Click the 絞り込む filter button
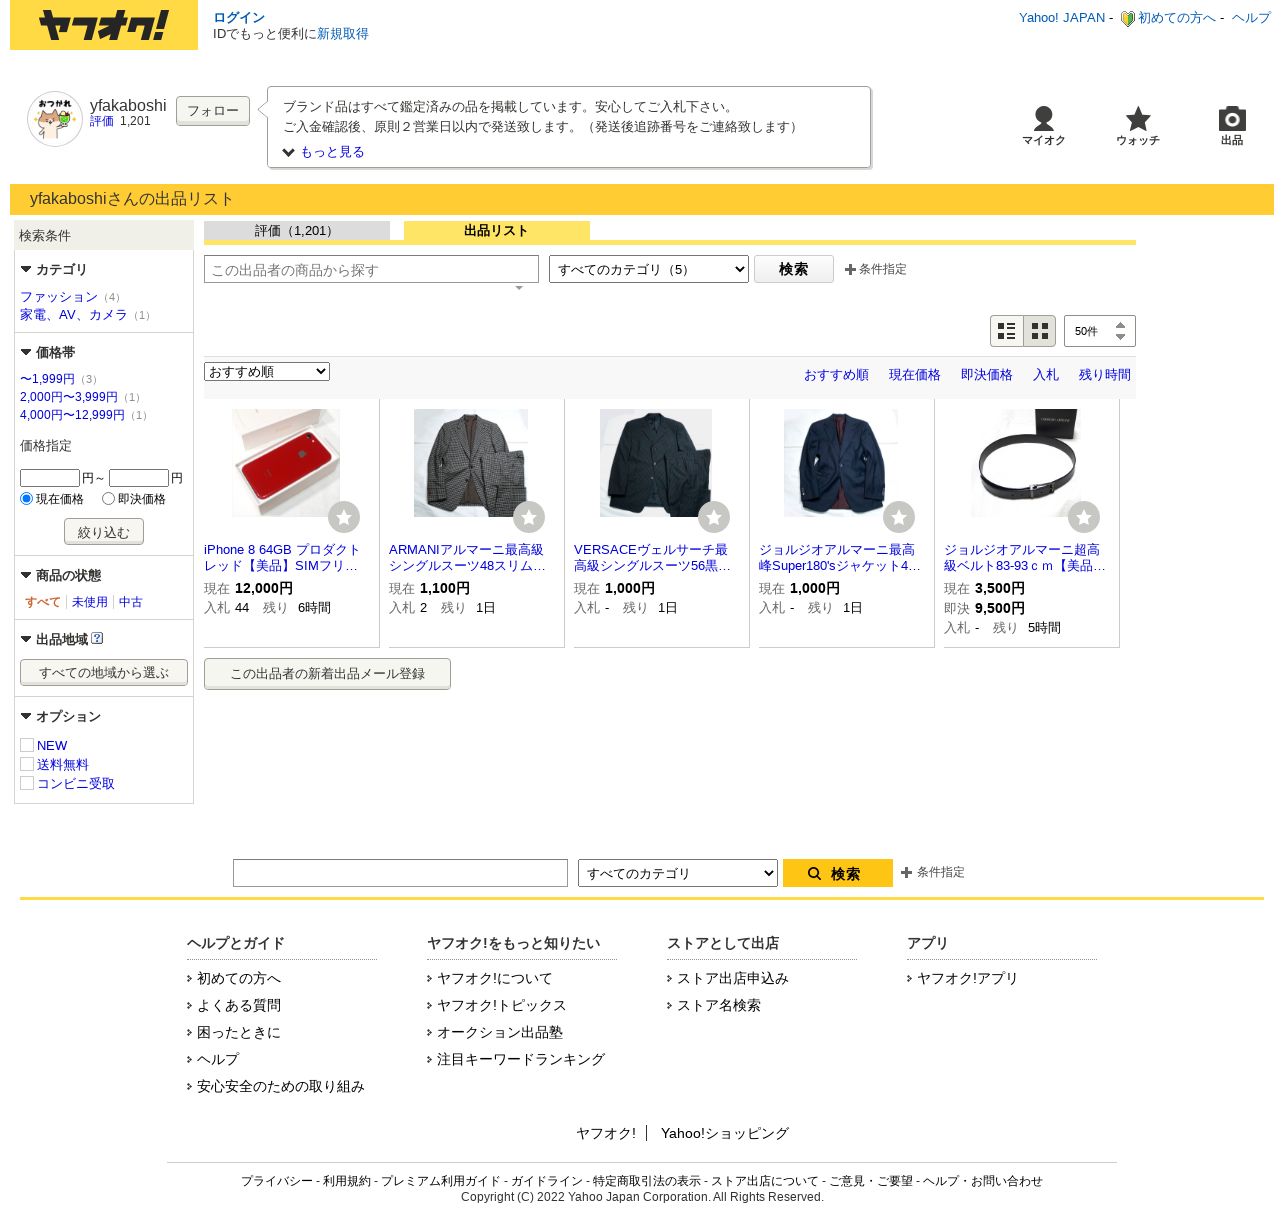 (x=104, y=532)
